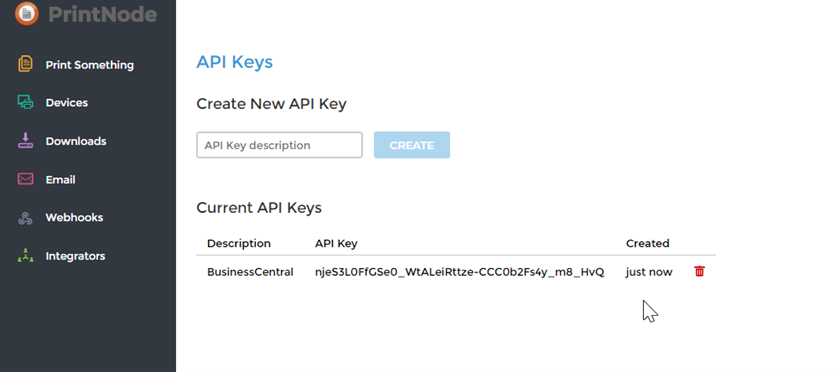Image resolution: width=840 pixels, height=372 pixels.
Task: Open the Downloads section
Action: [x=76, y=141]
